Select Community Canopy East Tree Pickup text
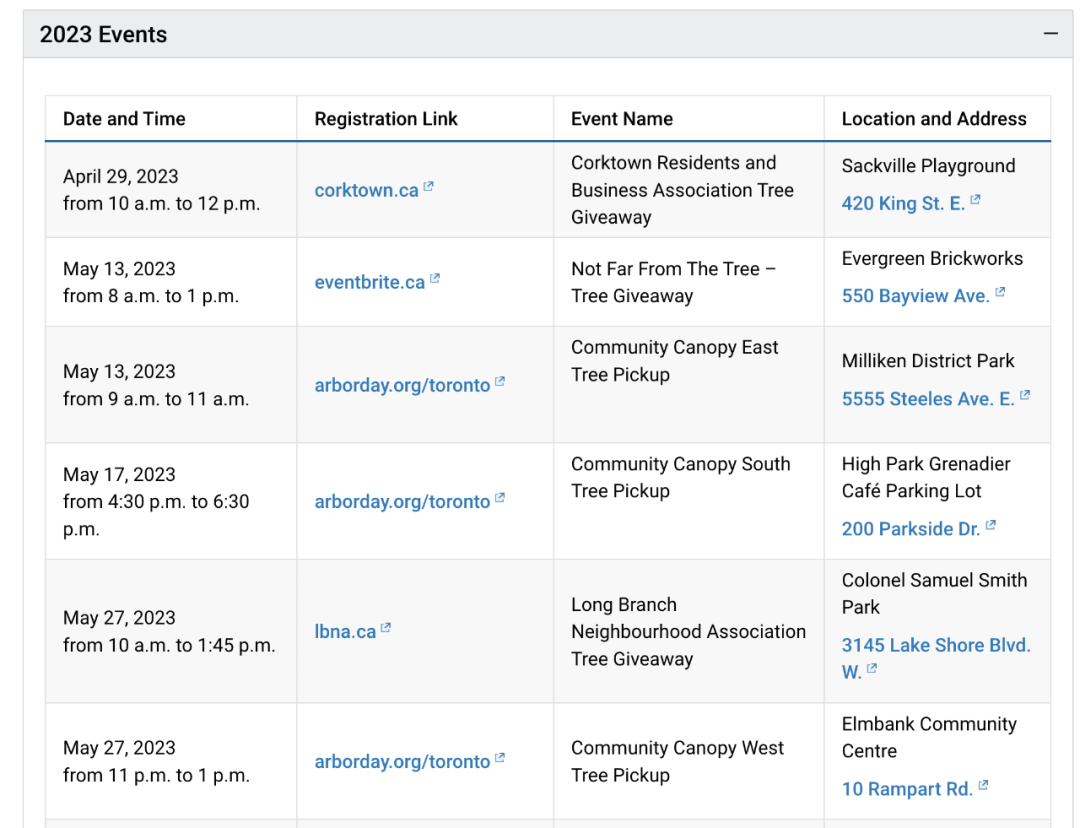The image size is (1080, 828). (x=674, y=361)
